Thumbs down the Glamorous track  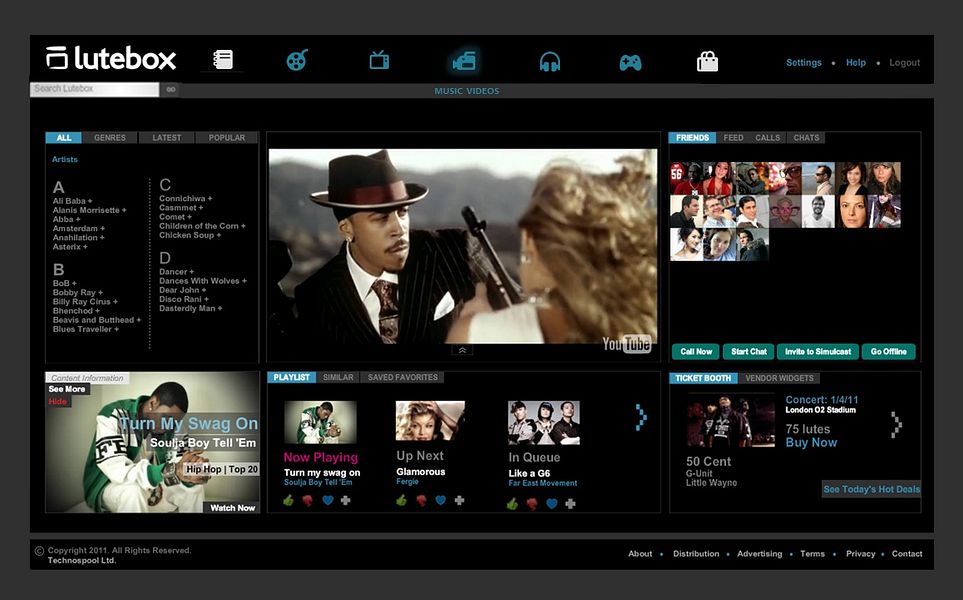(421, 501)
